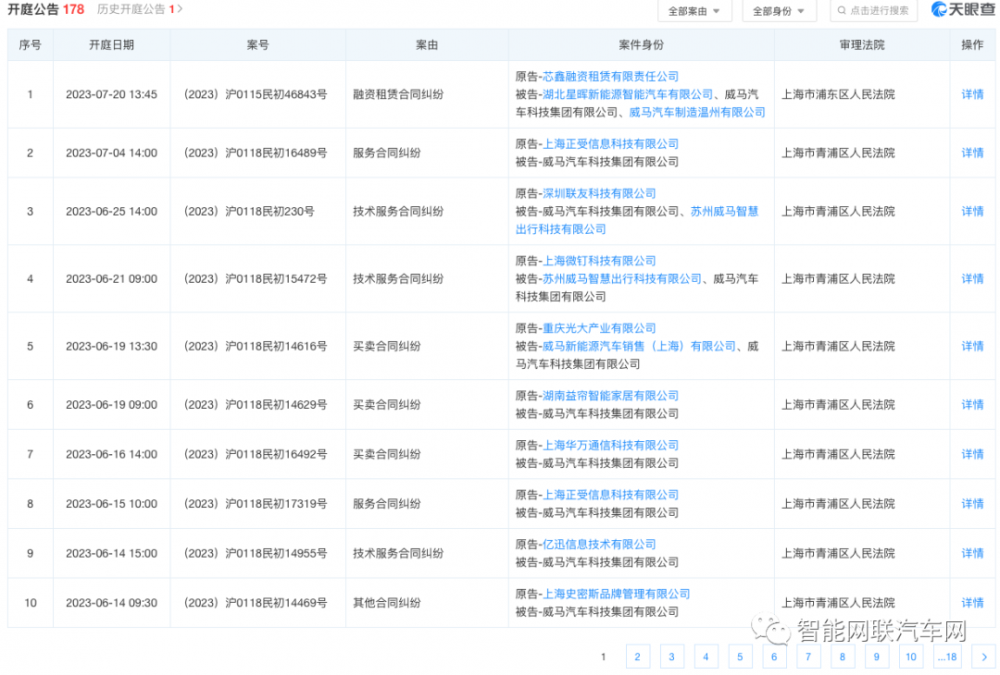Open plaintiff 芯鑫融资租赁有限责任公司 link
The image size is (1000, 675).
(x=610, y=77)
